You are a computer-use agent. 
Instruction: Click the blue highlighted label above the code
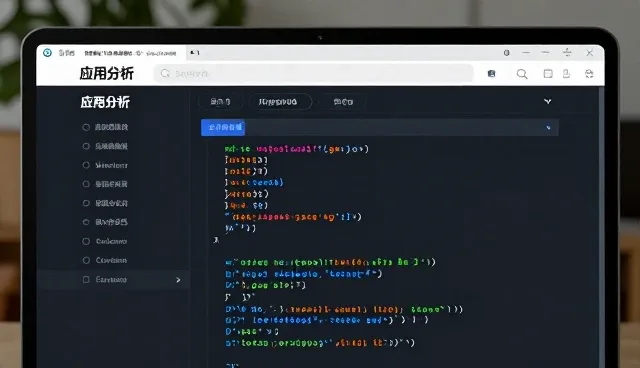223,127
